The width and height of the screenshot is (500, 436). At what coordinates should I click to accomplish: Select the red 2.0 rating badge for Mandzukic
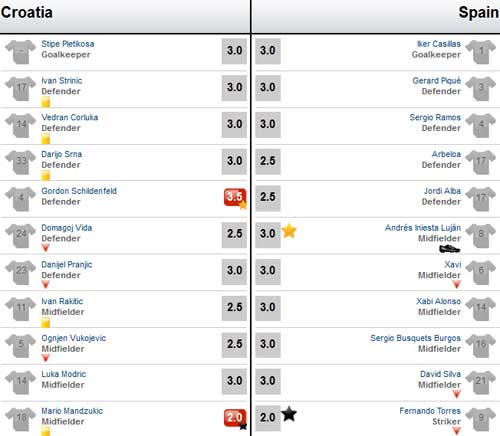coord(235,418)
